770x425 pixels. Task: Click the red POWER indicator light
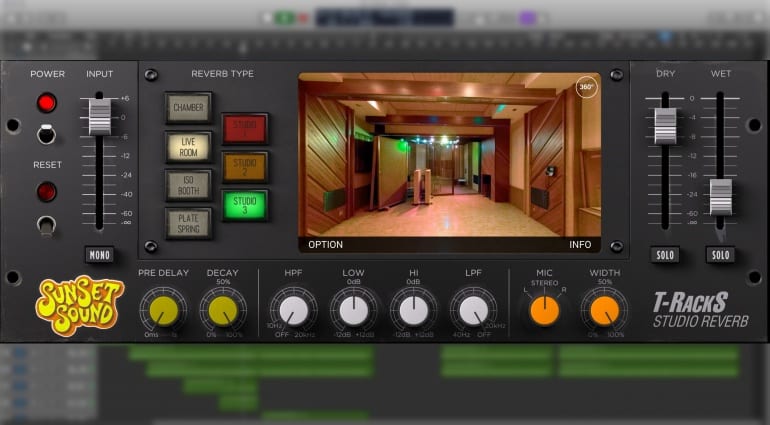47,103
